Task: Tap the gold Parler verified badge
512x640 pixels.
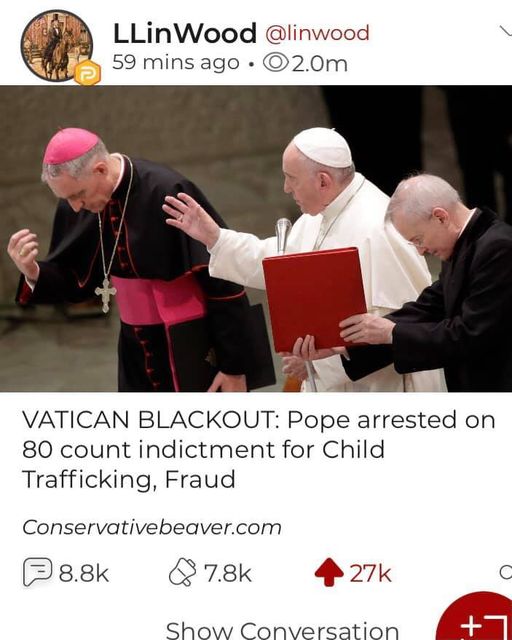Action: (x=88, y=73)
